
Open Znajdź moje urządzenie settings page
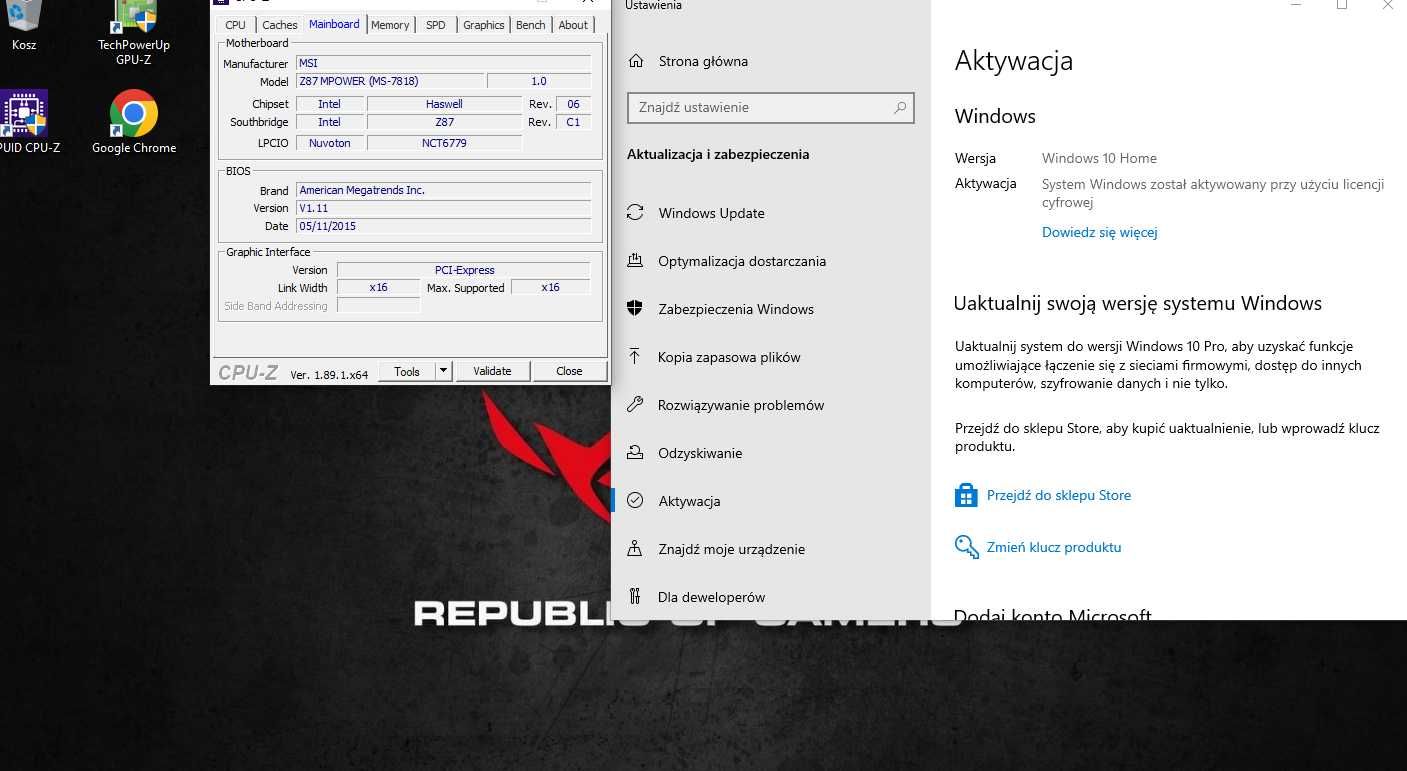[x=731, y=549]
